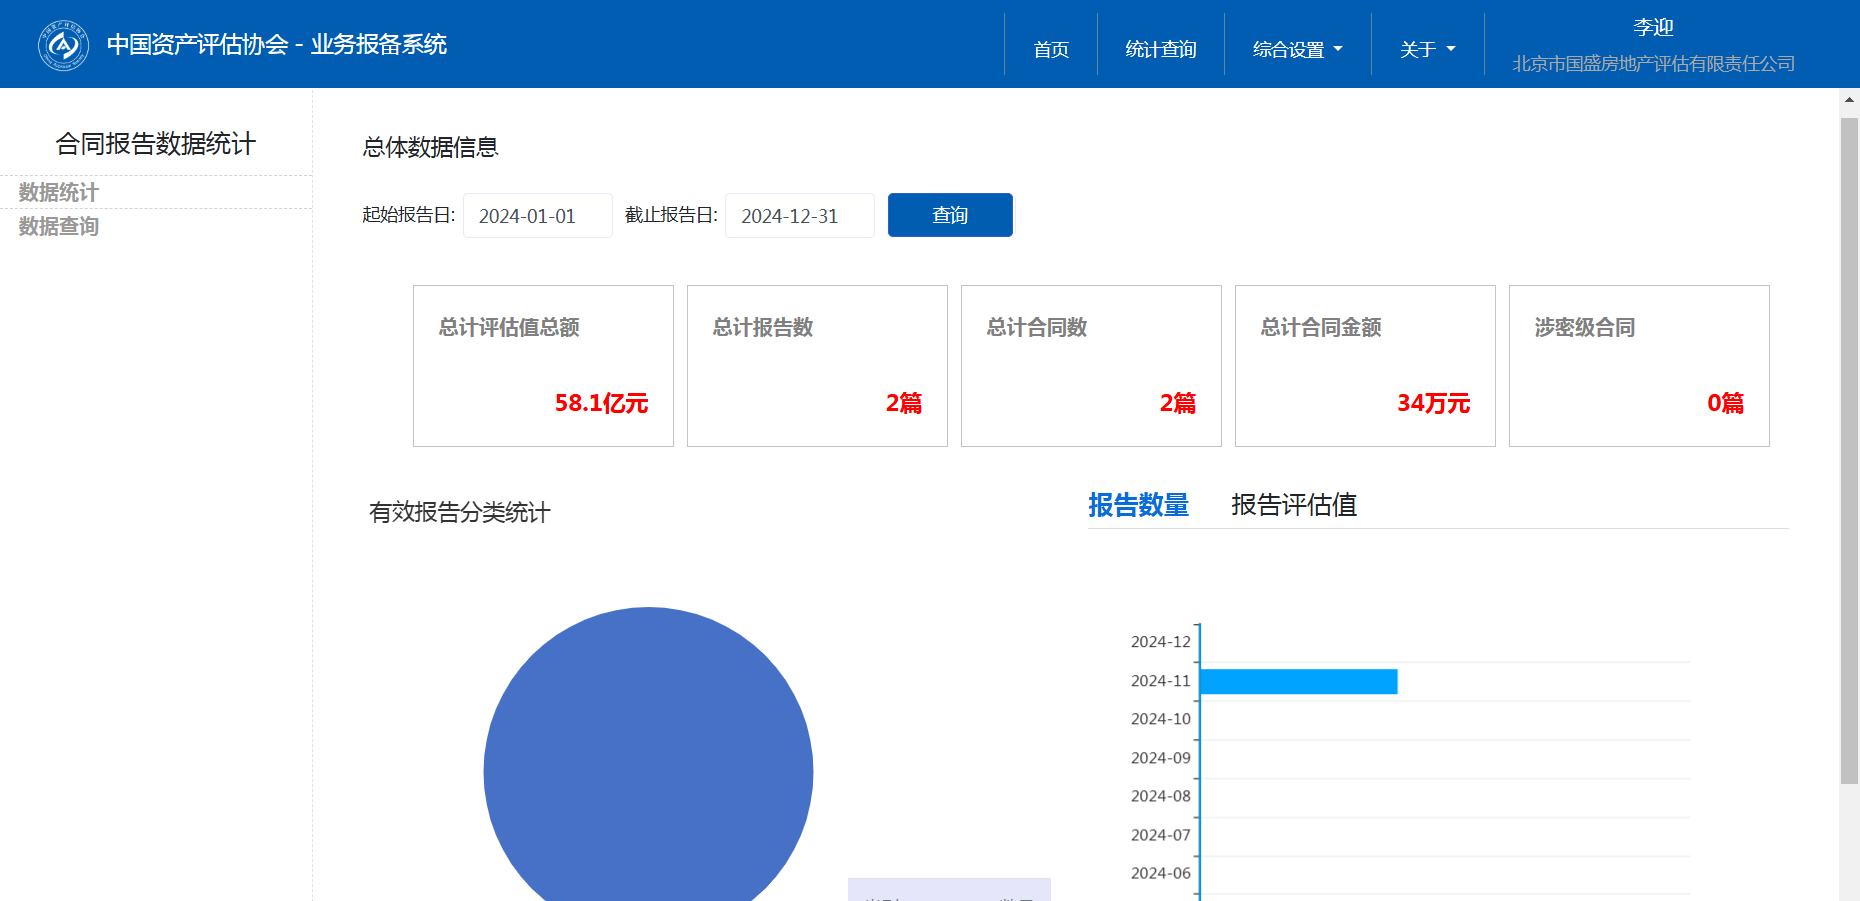Click the 总计合同金额 card
This screenshot has height=901, width=1860.
[1365, 366]
